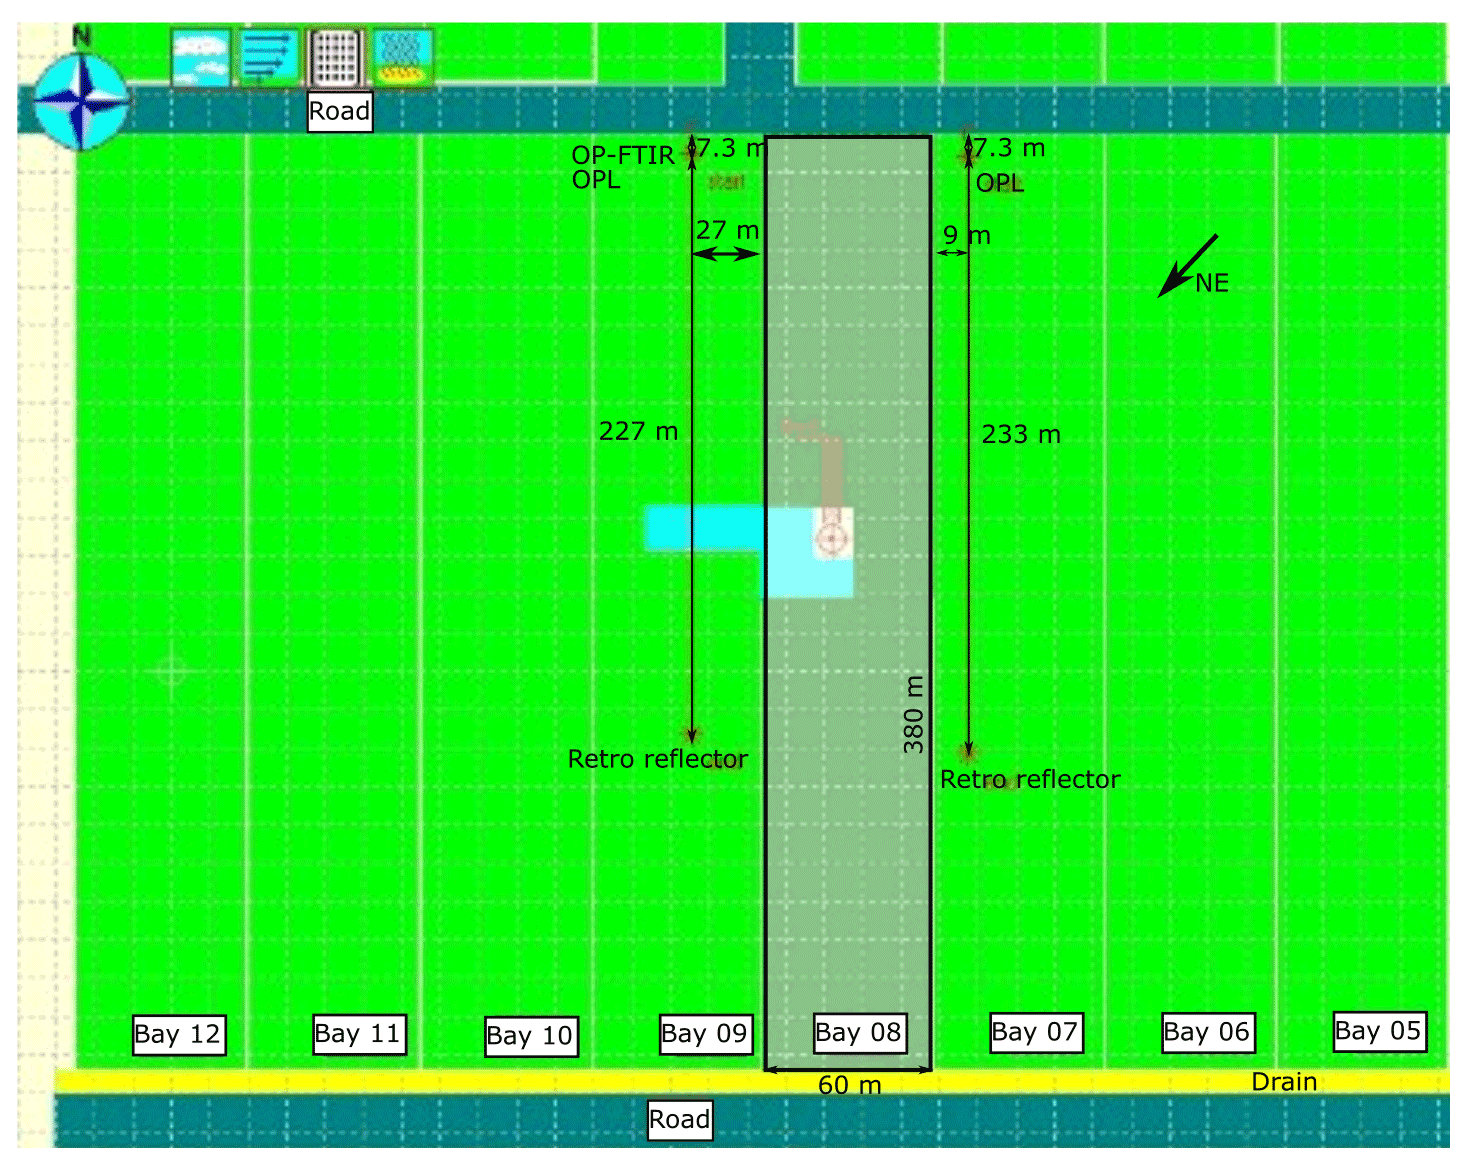Viewport: 1468px width, 1166px height.
Task: Click the Bay 12 label
Action: coord(178,1035)
